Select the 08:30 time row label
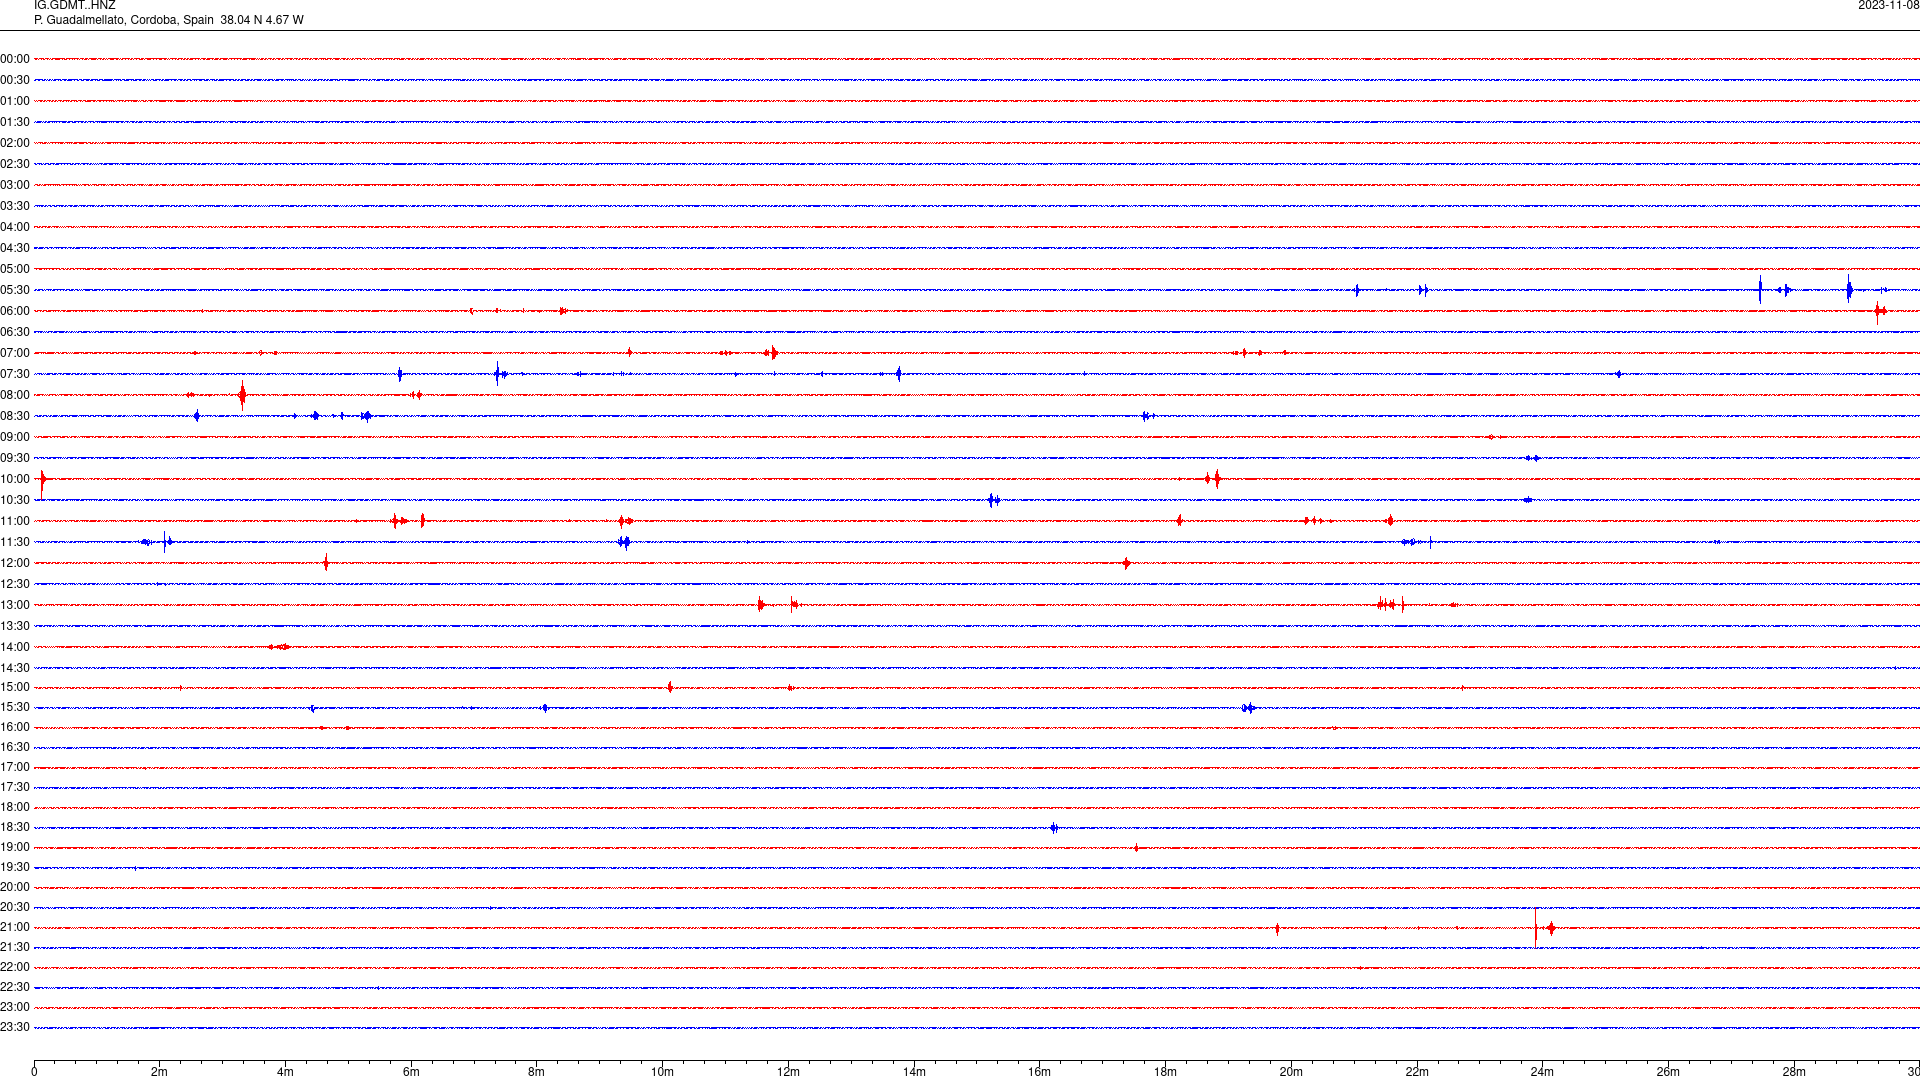The width and height of the screenshot is (1920, 1080). (x=15, y=416)
